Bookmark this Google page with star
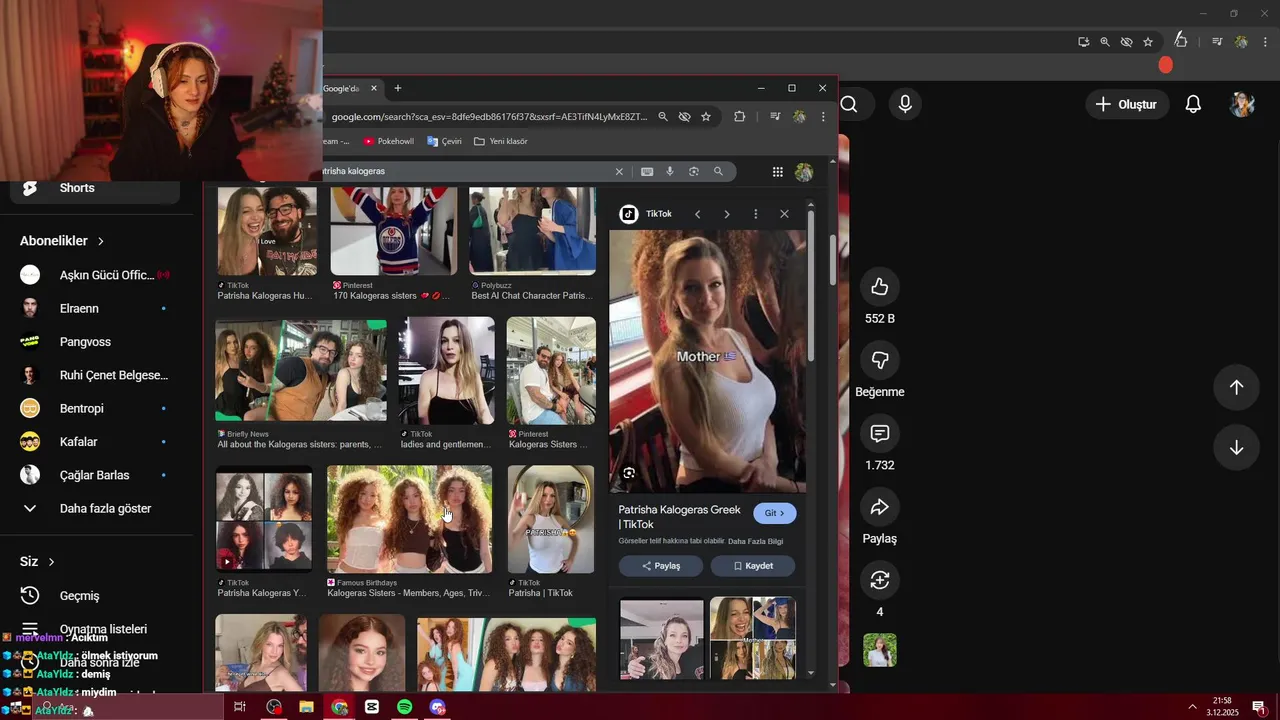The width and height of the screenshot is (1280, 720). [706, 117]
